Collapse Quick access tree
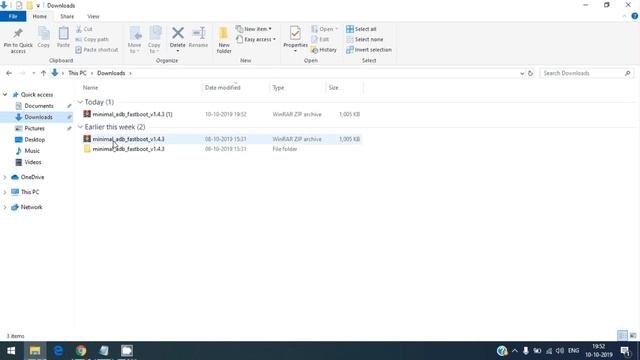This screenshot has height=360, width=640. [5, 95]
